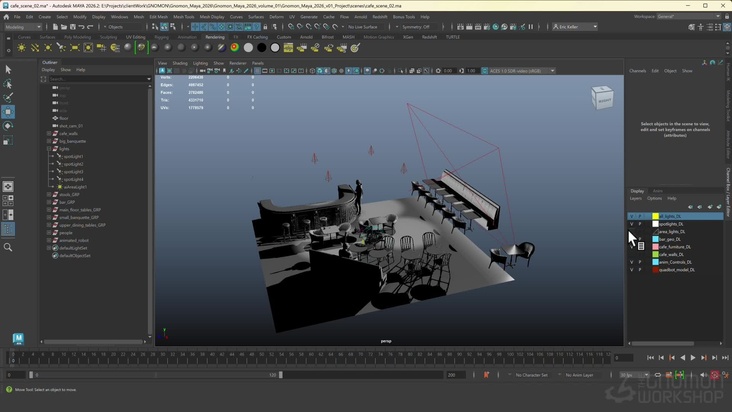Activate the Paint Selection tool
Screen dimensions: 732x412
point(8,98)
